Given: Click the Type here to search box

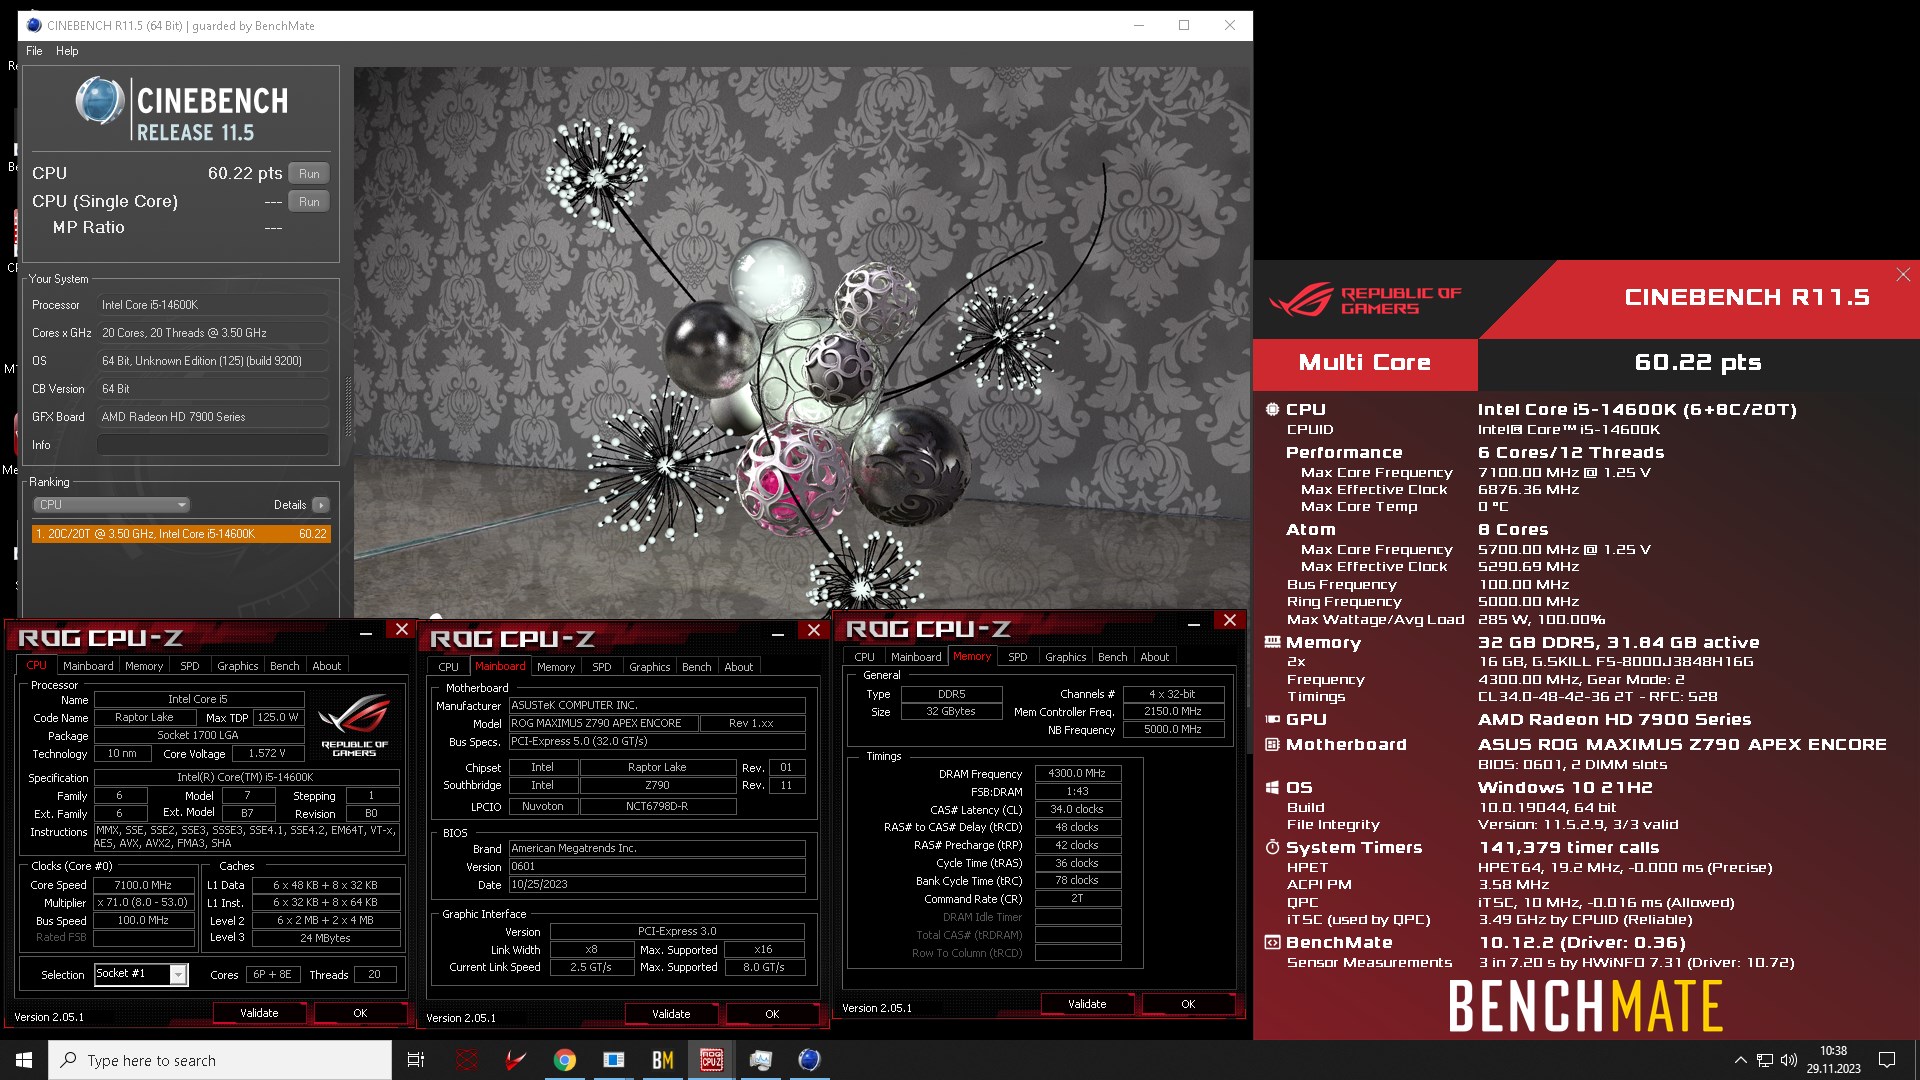Looking at the screenshot, I should (220, 1060).
